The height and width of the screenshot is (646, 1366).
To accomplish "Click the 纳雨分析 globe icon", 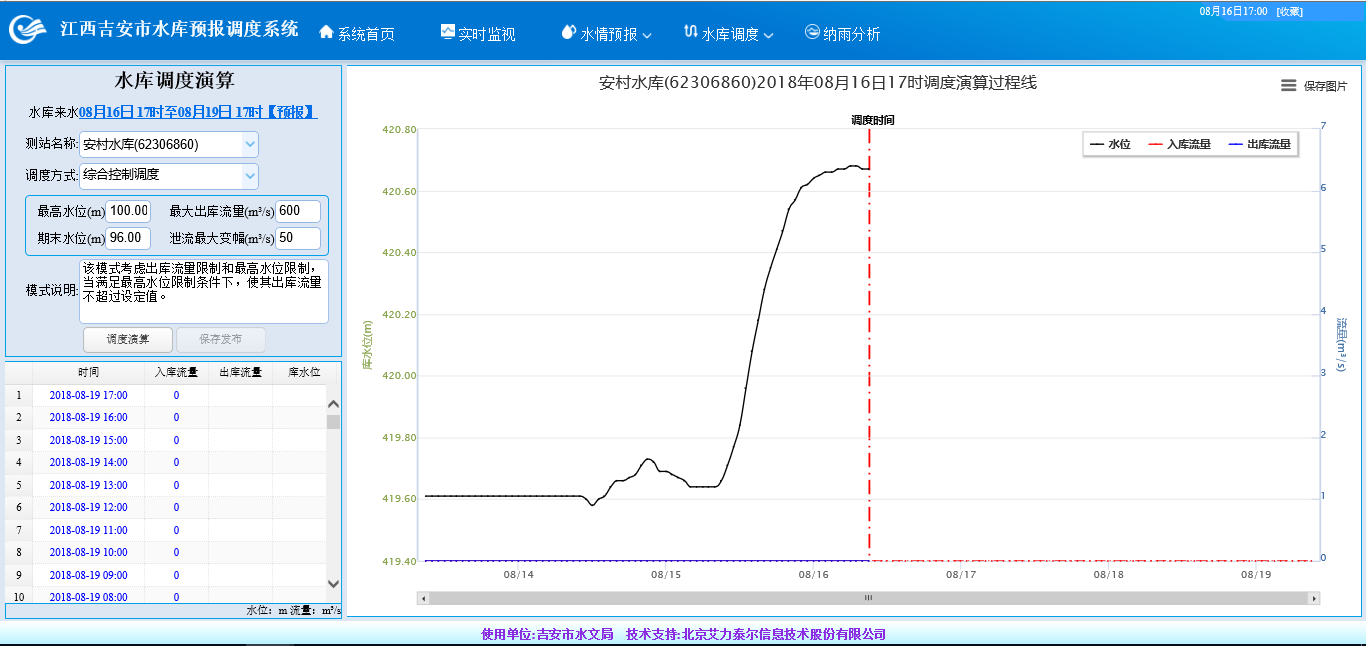I will (x=812, y=32).
